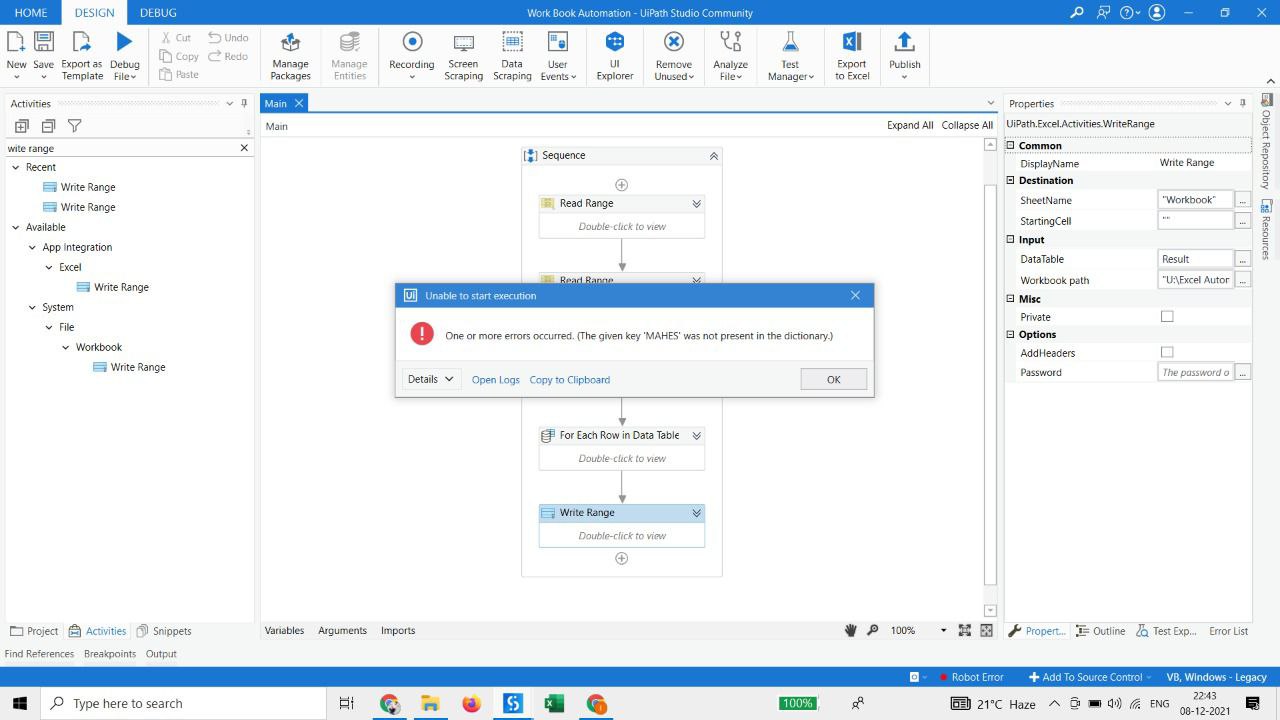Open Firefox from the taskbar
The width and height of the screenshot is (1280, 720).
(x=471, y=703)
